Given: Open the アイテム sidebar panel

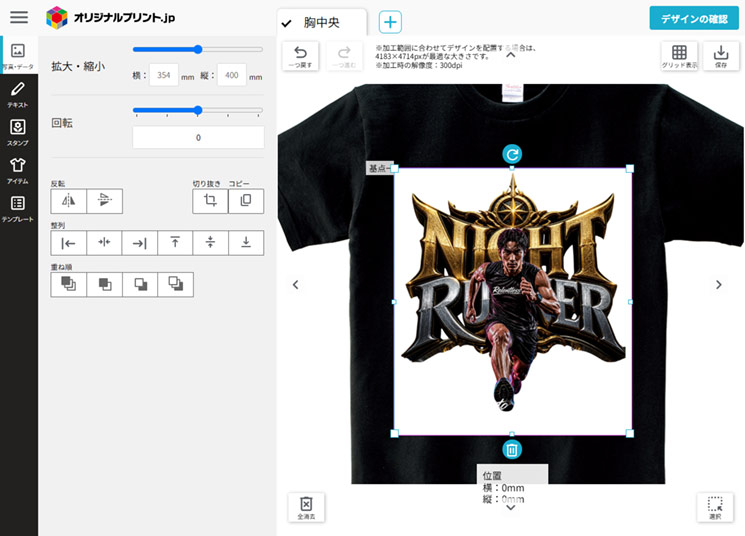Looking at the screenshot, I should [x=18, y=170].
